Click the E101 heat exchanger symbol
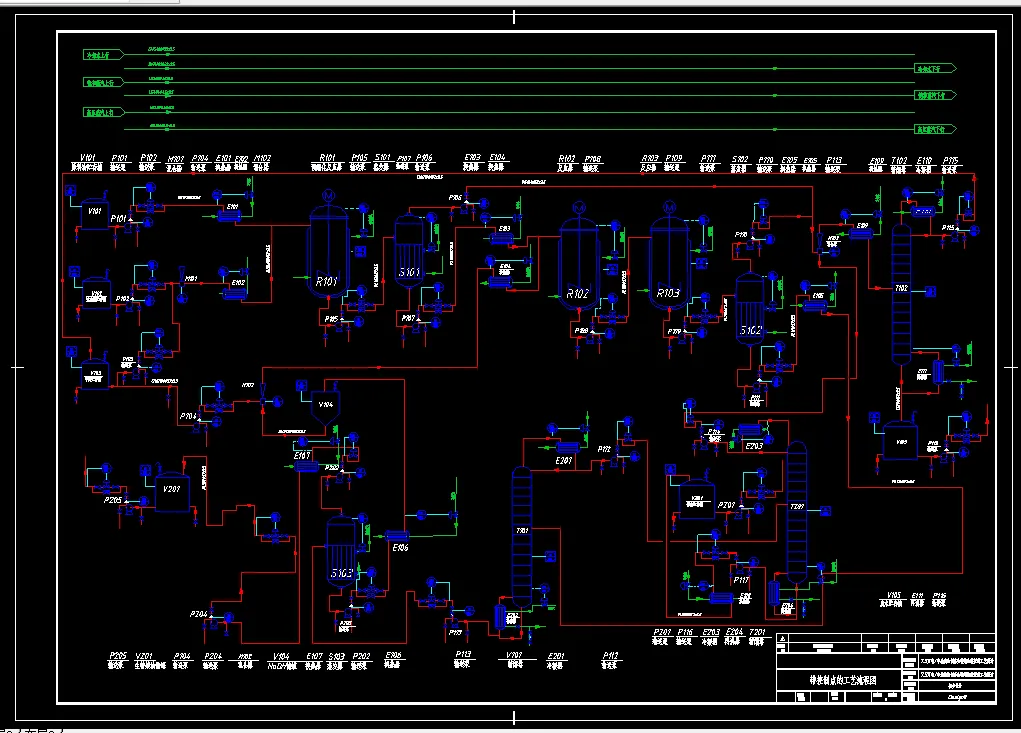This screenshot has width=1021, height=733. point(229,215)
